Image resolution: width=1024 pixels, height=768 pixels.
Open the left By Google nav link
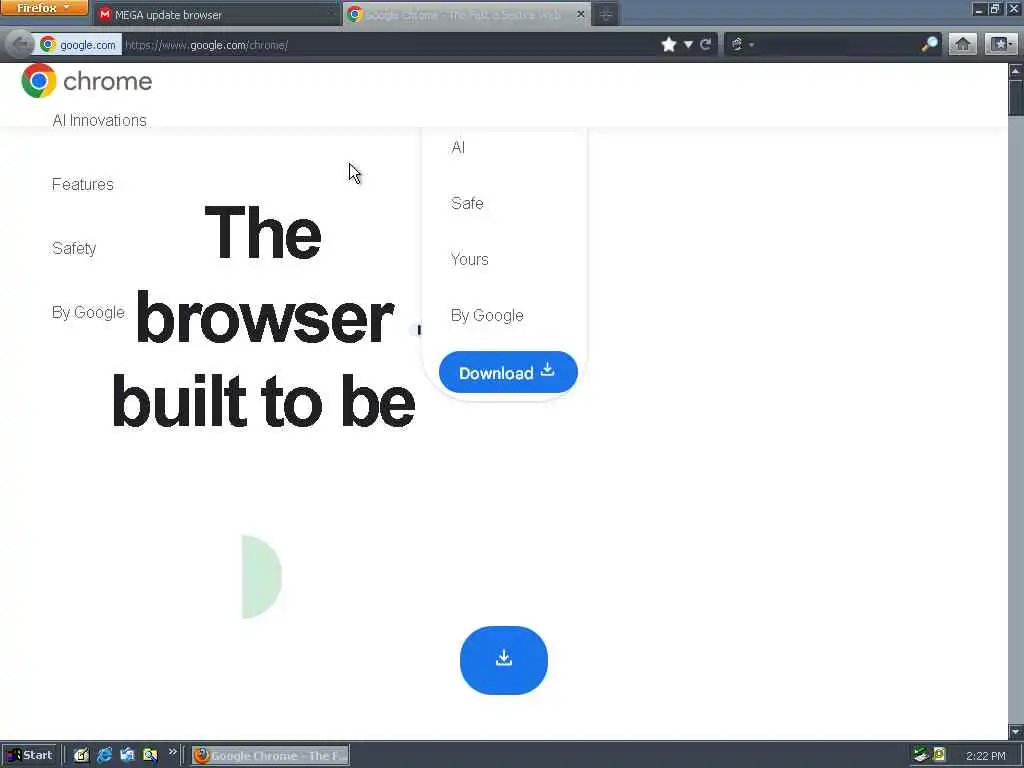pyautogui.click(x=88, y=312)
